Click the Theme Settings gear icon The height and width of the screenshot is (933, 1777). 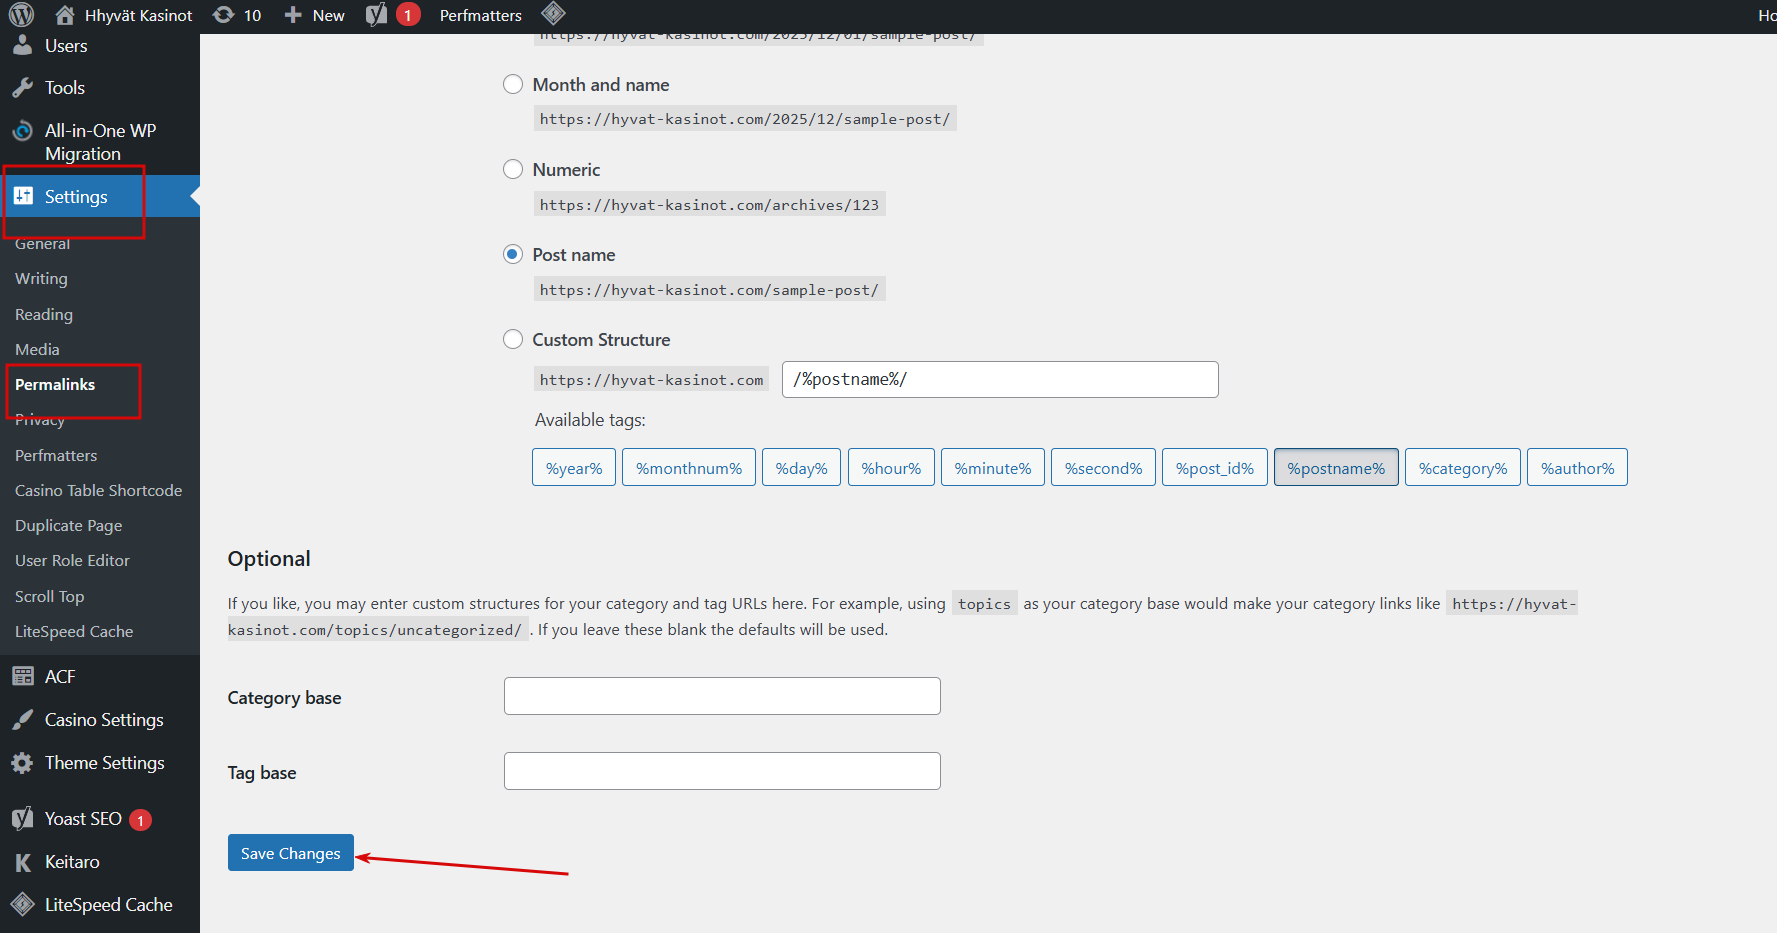[x=22, y=763]
